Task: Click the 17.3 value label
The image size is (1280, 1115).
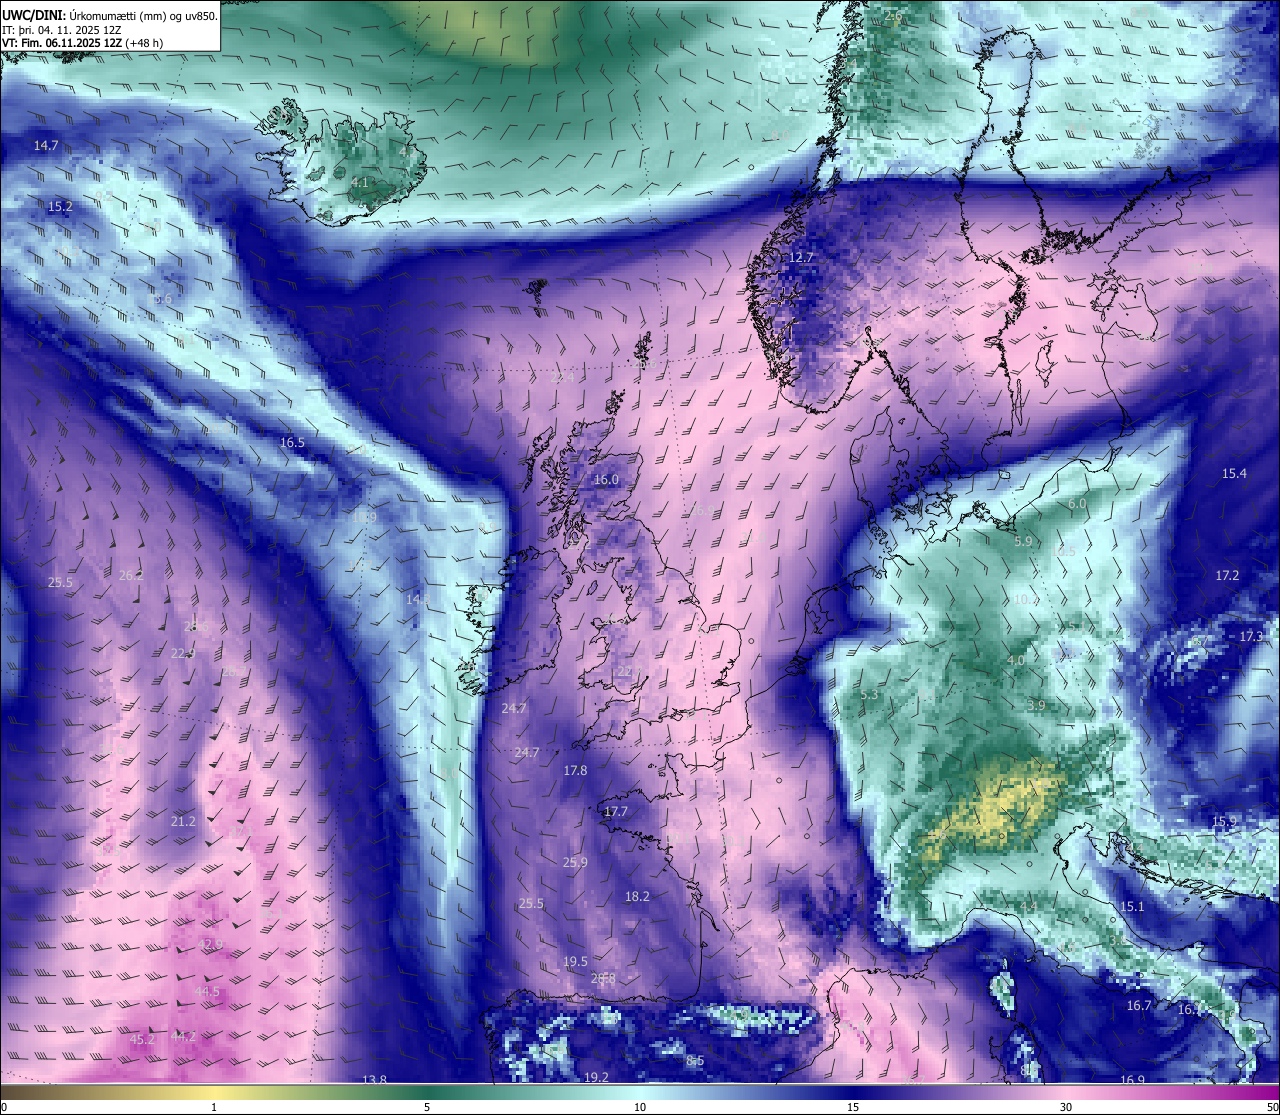Action: [1251, 637]
